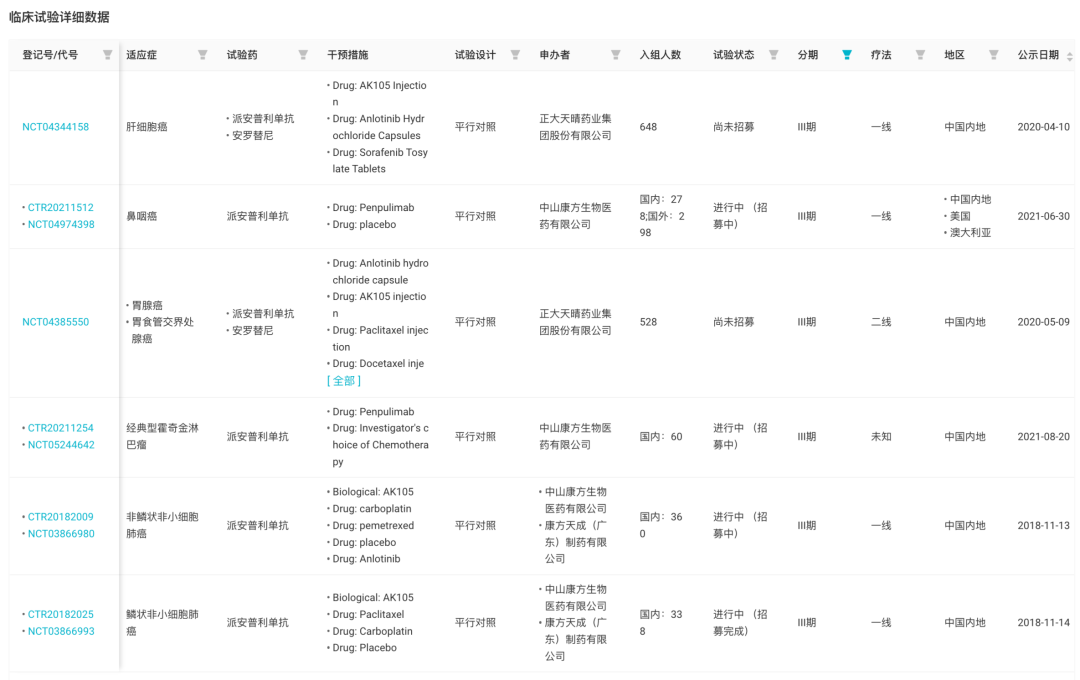Open trial CTR20211512
The width and height of the screenshot is (1080, 680).
pos(61,207)
